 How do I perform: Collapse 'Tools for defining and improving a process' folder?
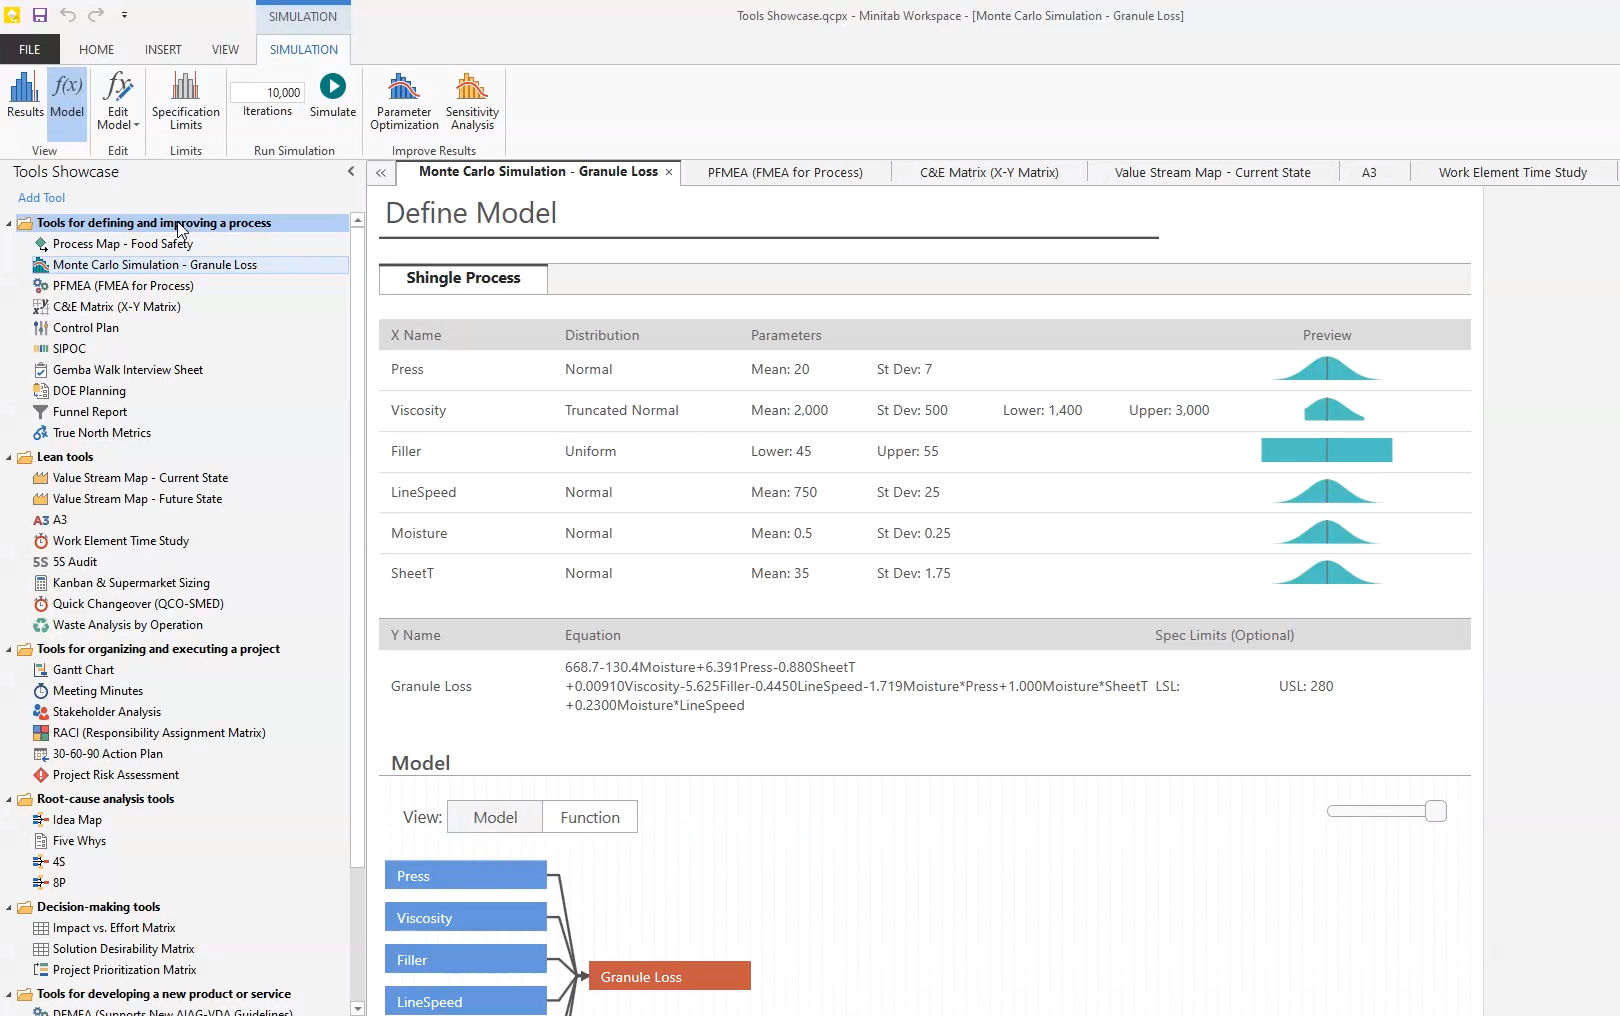click(x=9, y=223)
